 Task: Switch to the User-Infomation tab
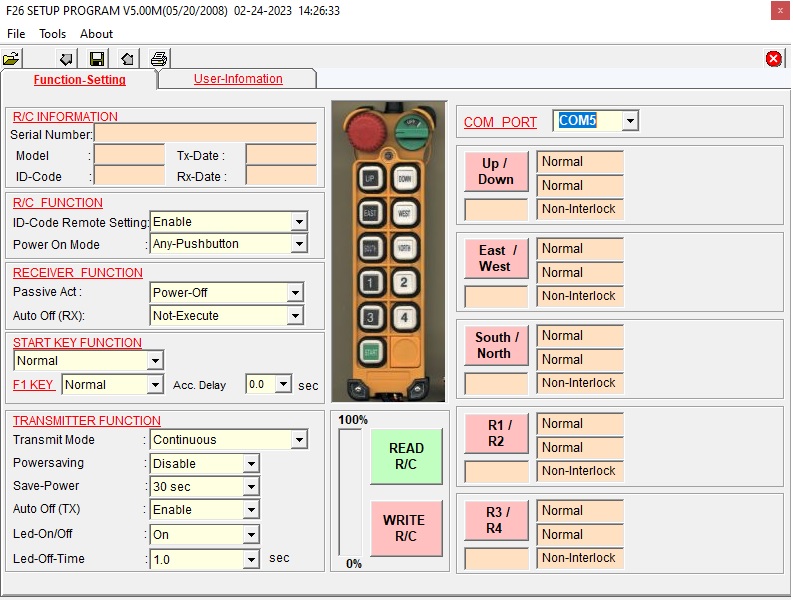coord(238,79)
